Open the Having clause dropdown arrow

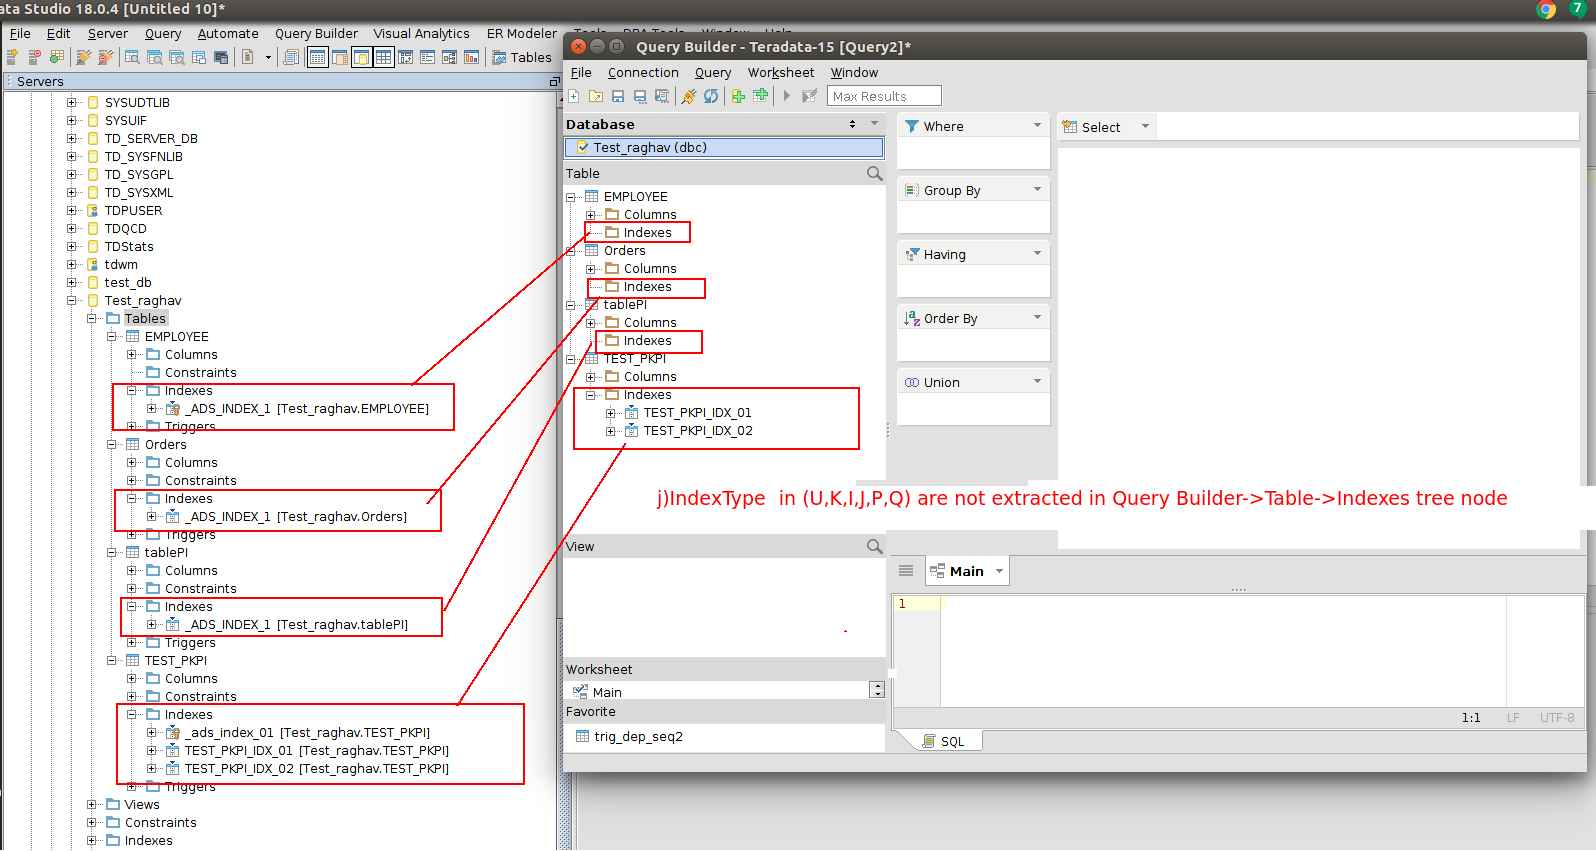[x=1037, y=254]
